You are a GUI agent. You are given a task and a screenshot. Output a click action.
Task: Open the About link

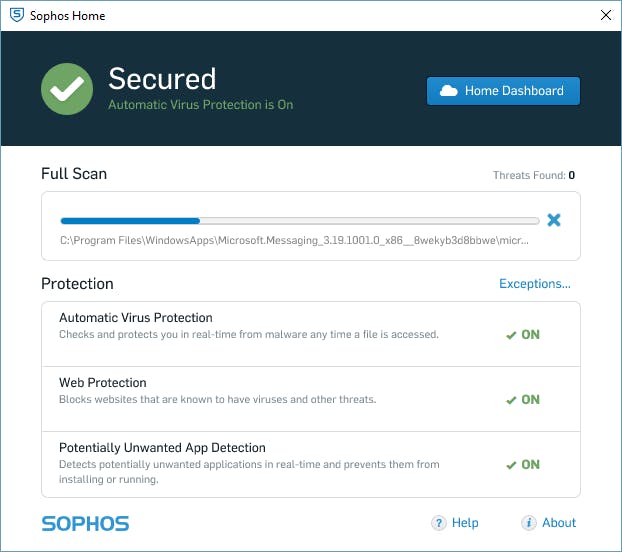coord(559,523)
